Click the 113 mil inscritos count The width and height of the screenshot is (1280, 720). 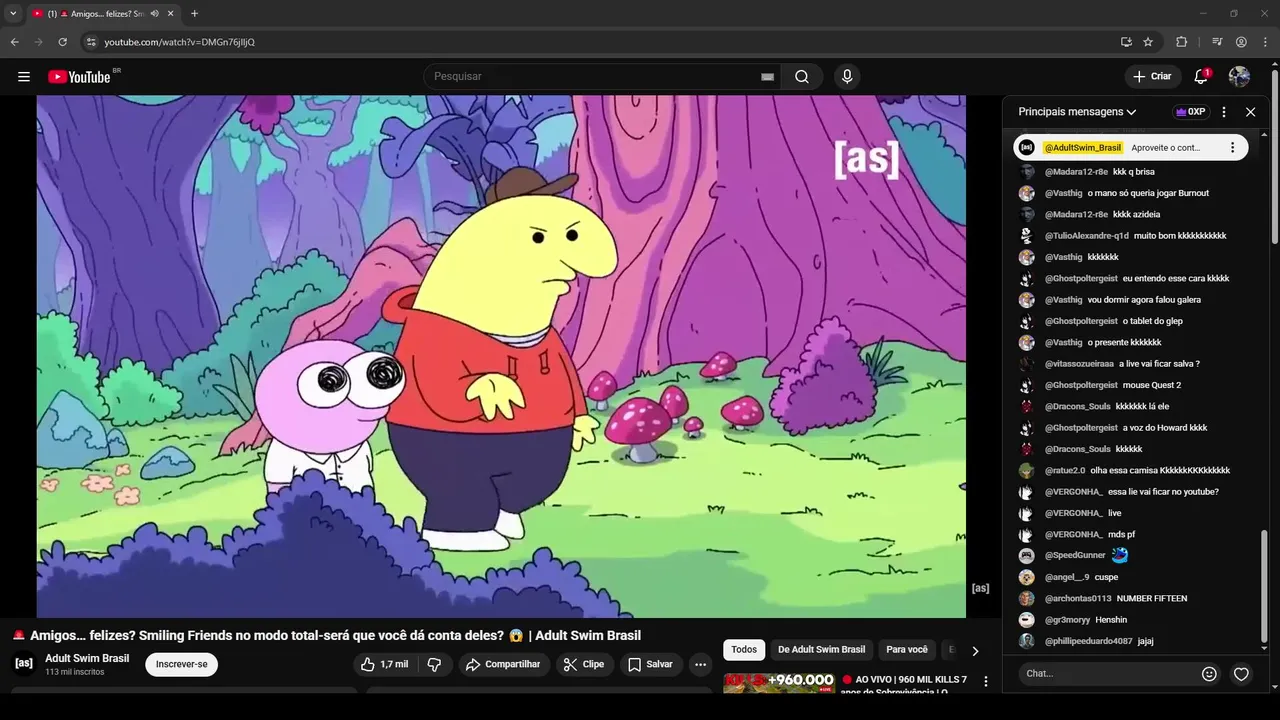pos(74,672)
